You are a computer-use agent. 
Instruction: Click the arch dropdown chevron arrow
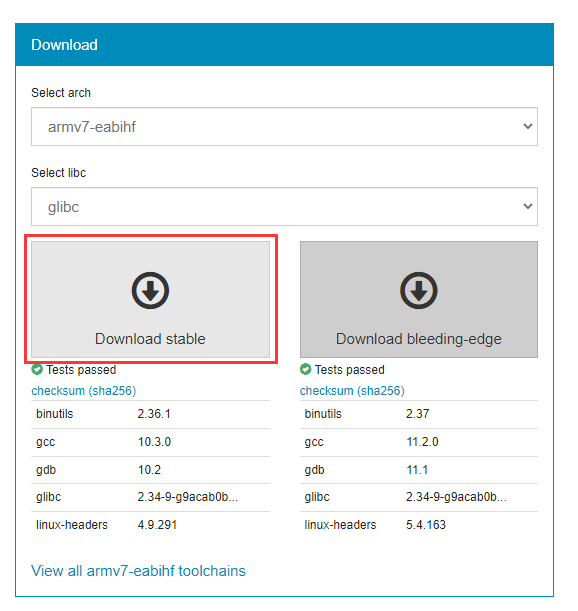pyautogui.click(x=528, y=126)
